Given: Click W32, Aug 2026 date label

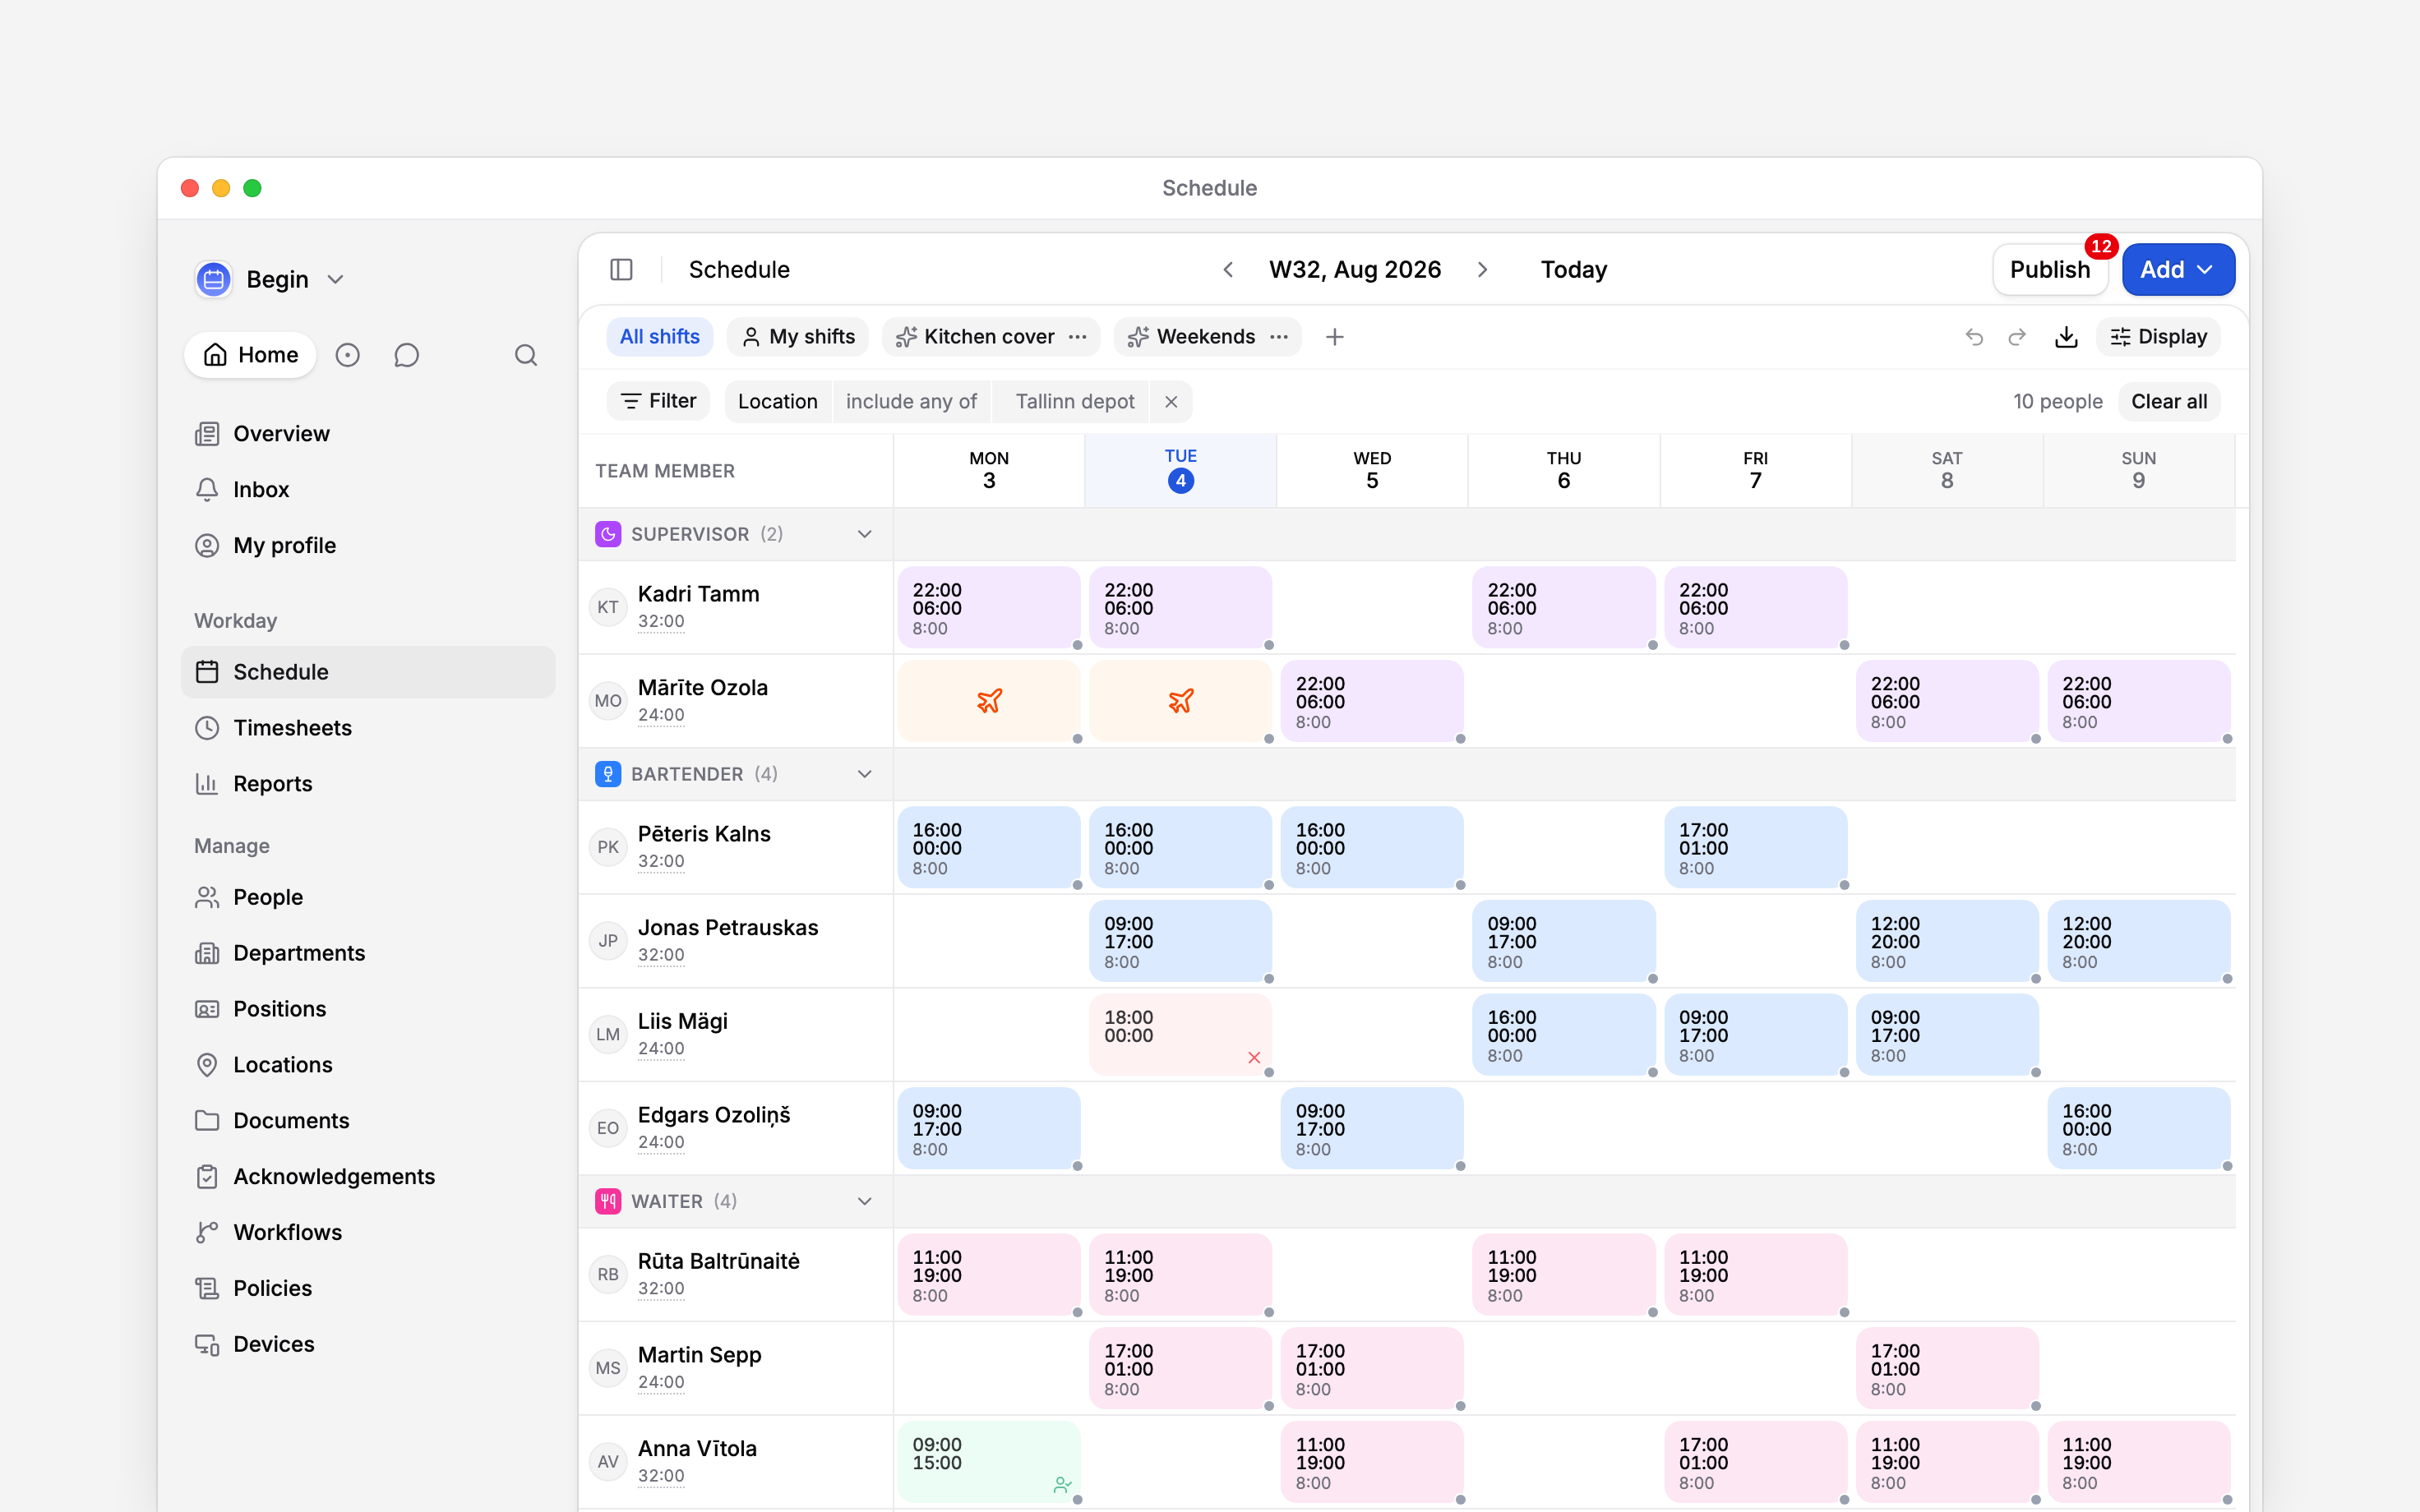Looking at the screenshot, I should pyautogui.click(x=1355, y=269).
